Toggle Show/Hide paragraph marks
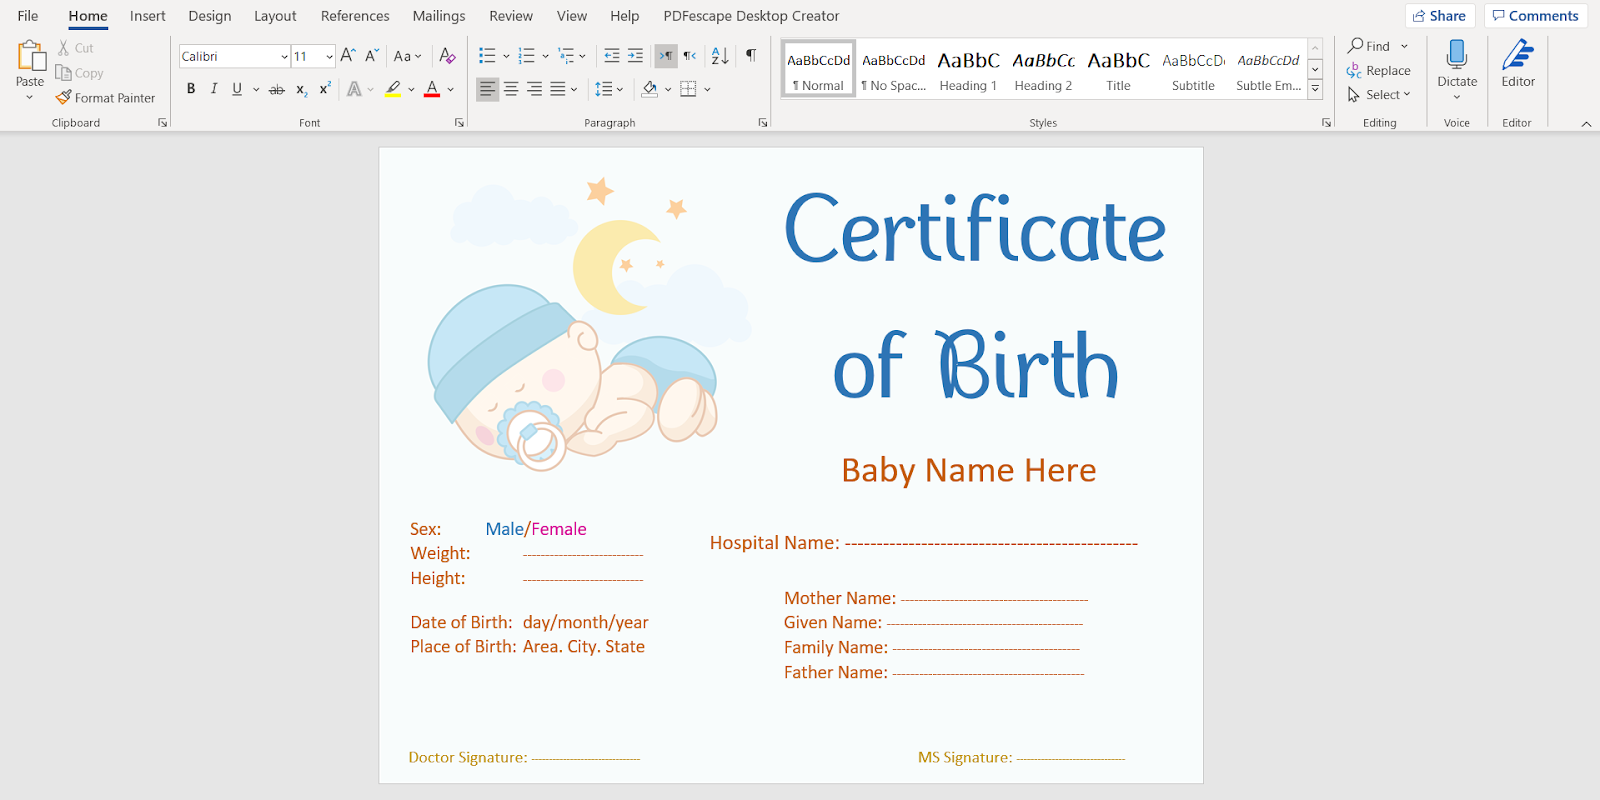Image resolution: width=1600 pixels, height=800 pixels. tap(751, 56)
